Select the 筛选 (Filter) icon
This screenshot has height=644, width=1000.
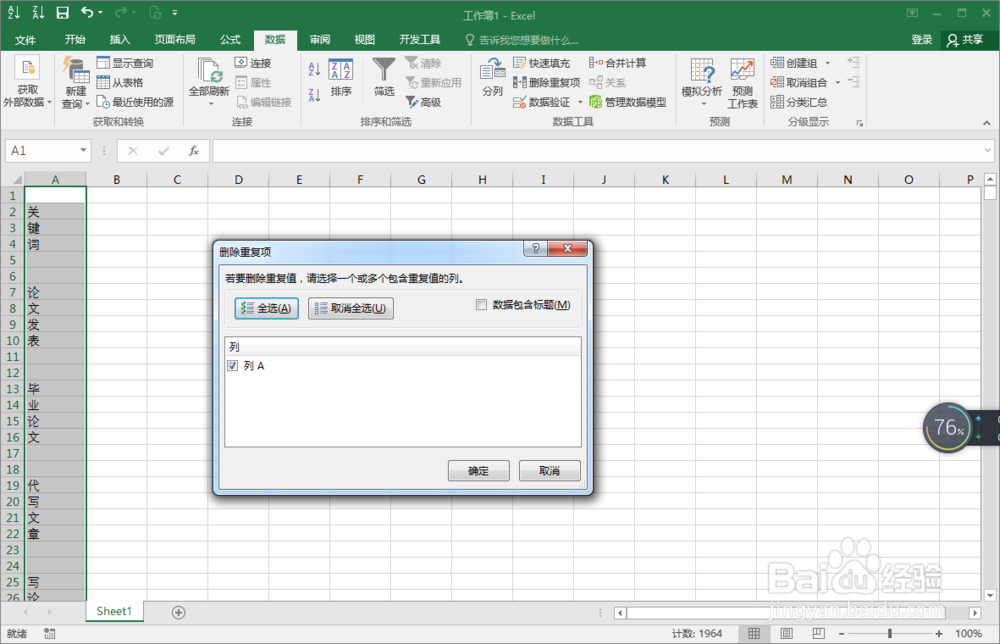point(383,78)
